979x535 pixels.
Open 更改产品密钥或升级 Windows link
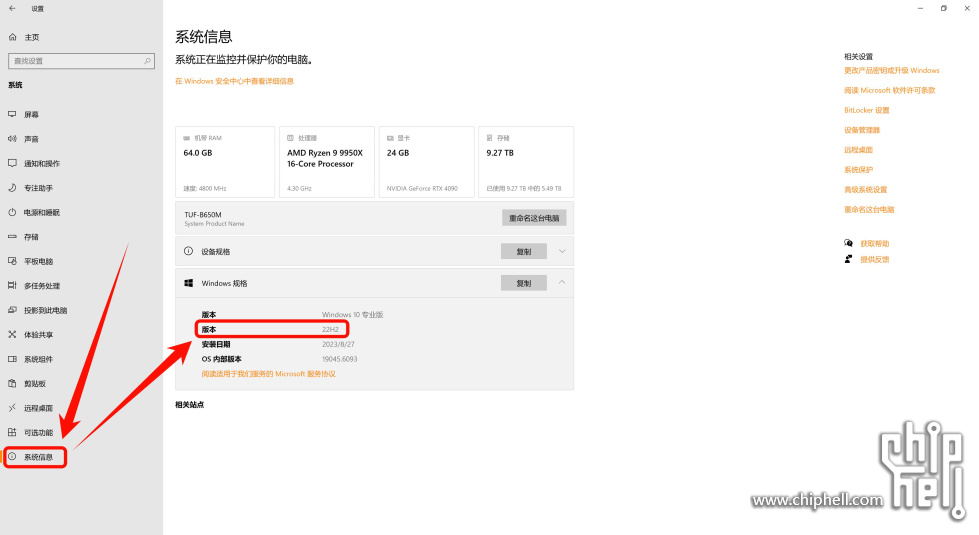[892, 71]
